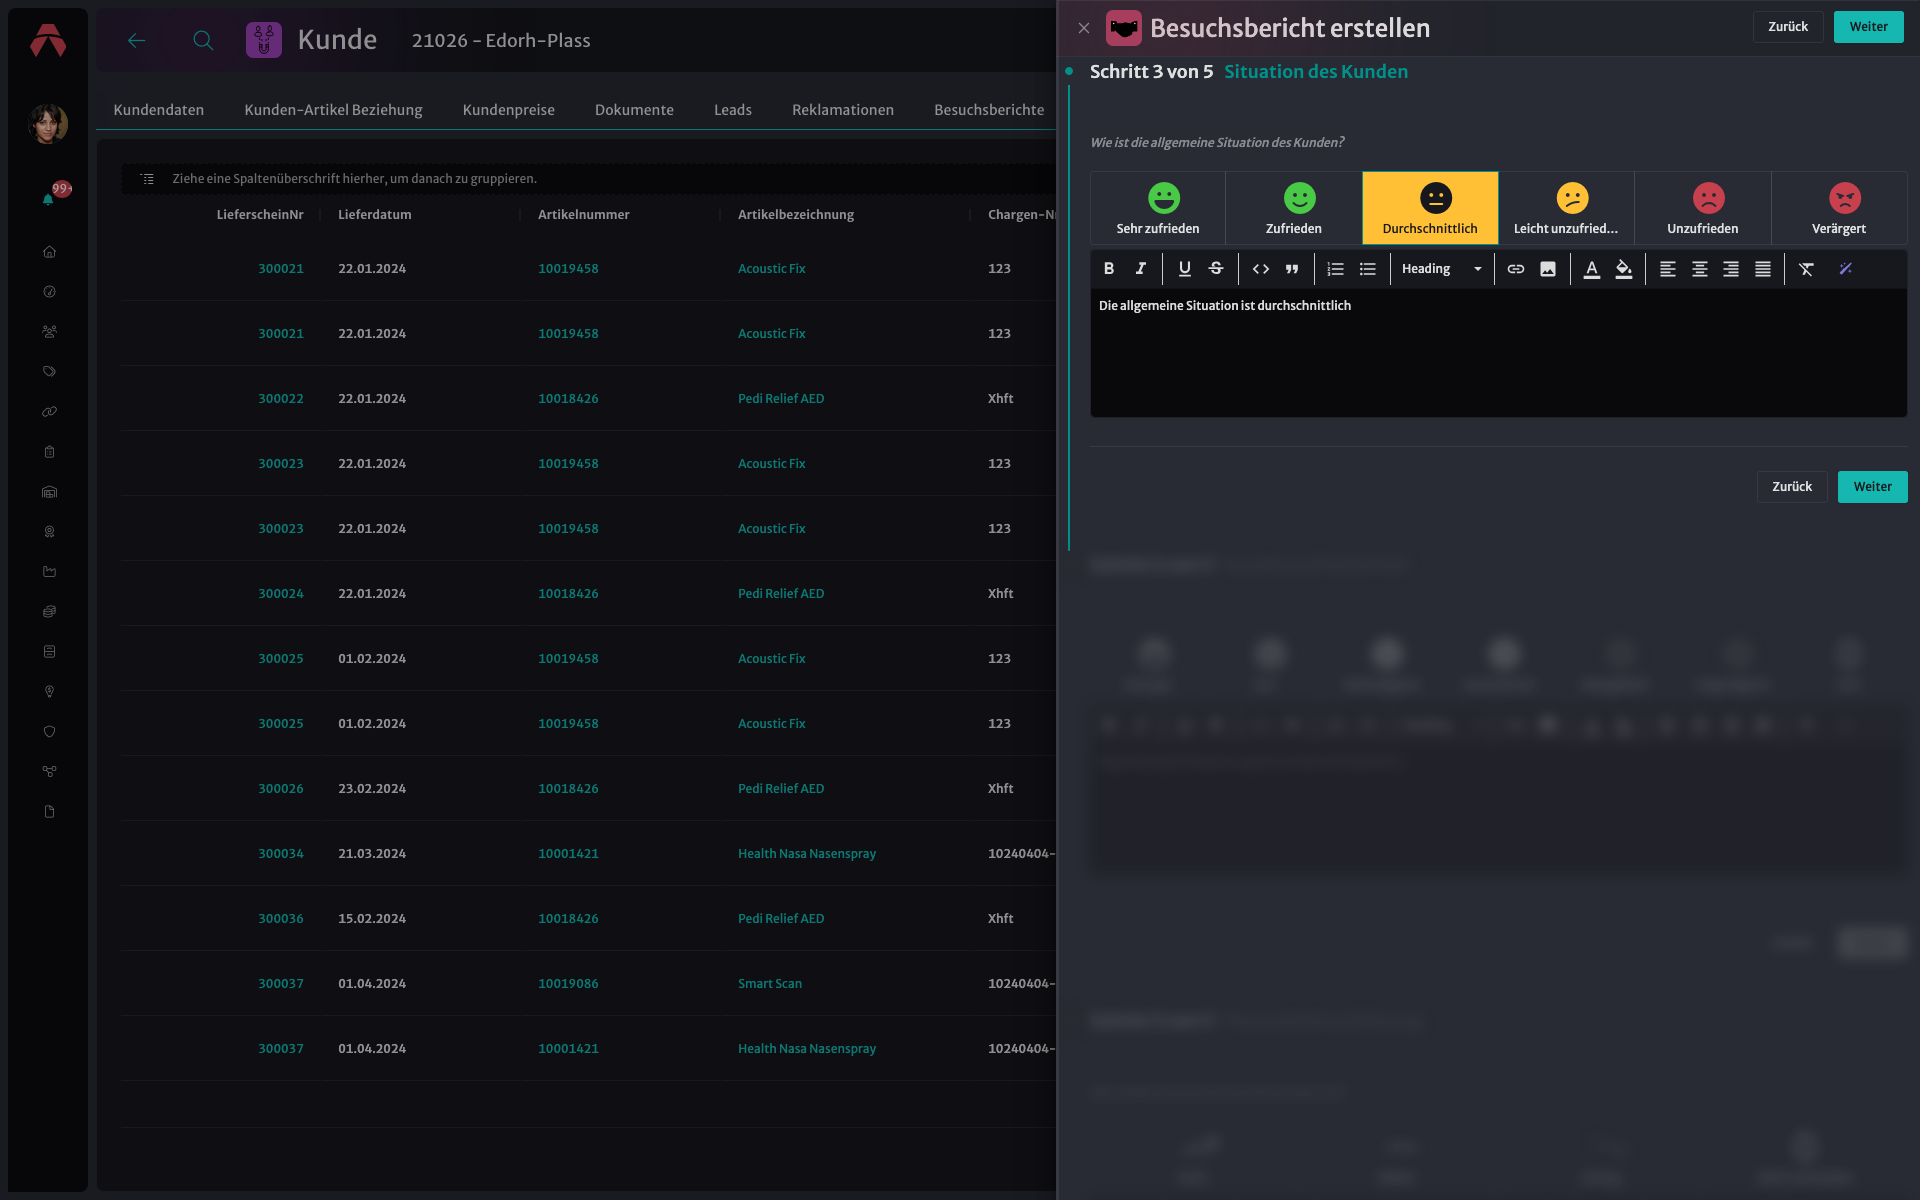Screen dimensions: 1920x1200
Task: Open the Heading style dropdown
Action: point(1441,269)
